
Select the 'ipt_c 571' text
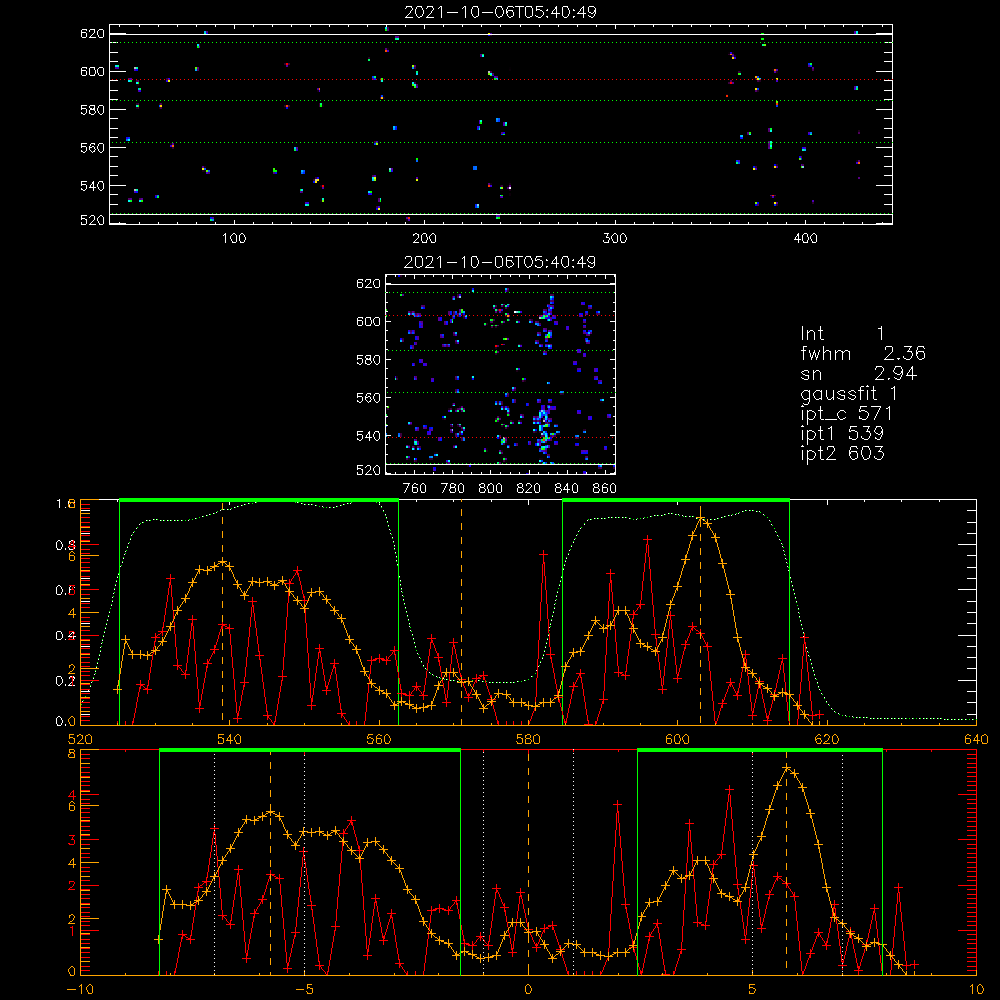846,414
